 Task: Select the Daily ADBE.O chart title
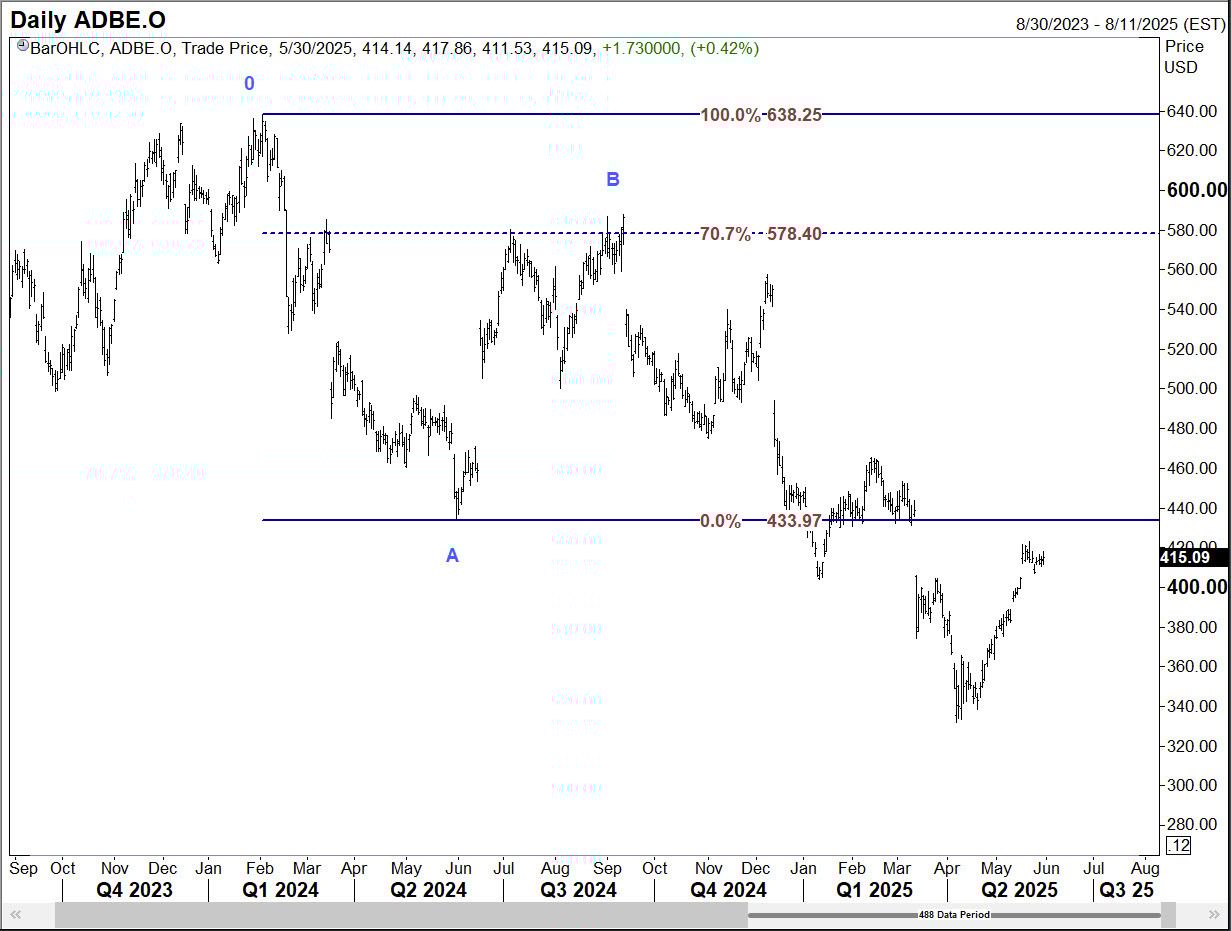tap(89, 20)
